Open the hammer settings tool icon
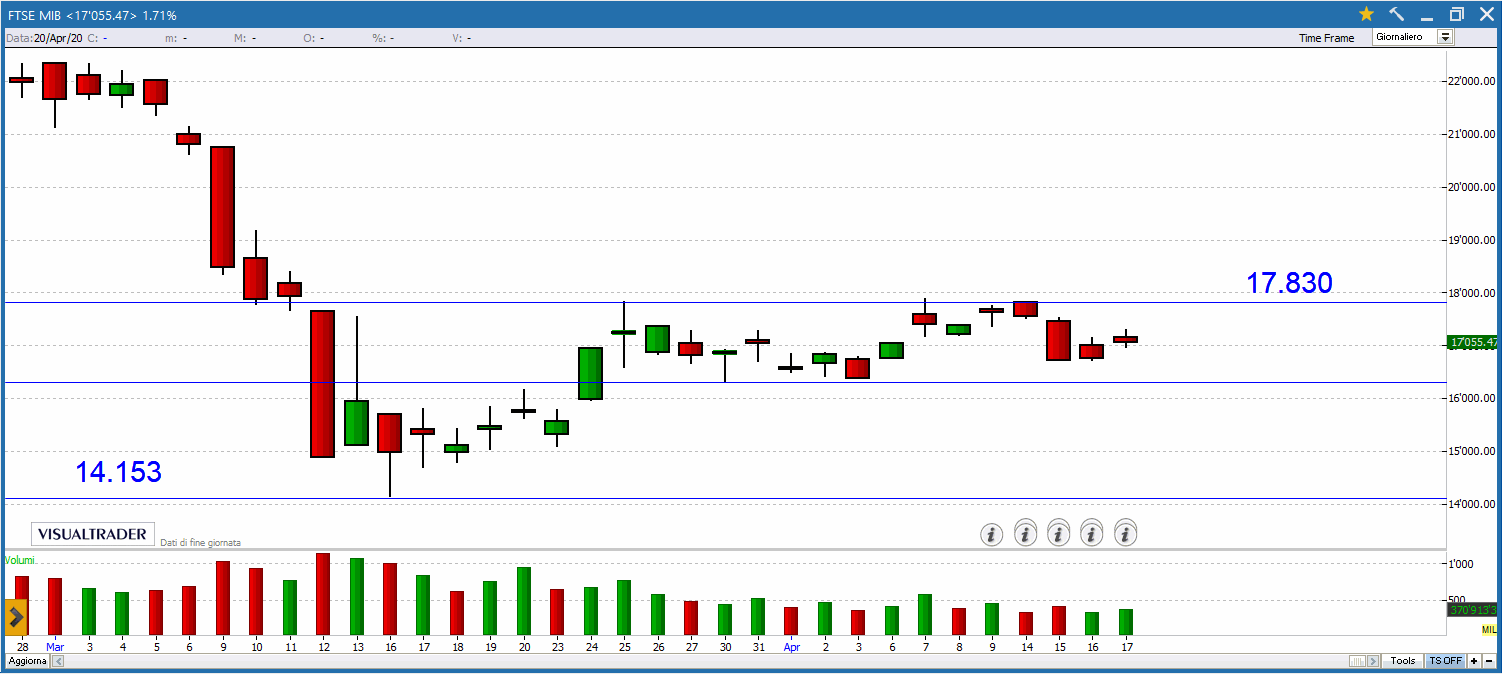Image resolution: width=1502 pixels, height=674 pixels. click(1397, 14)
